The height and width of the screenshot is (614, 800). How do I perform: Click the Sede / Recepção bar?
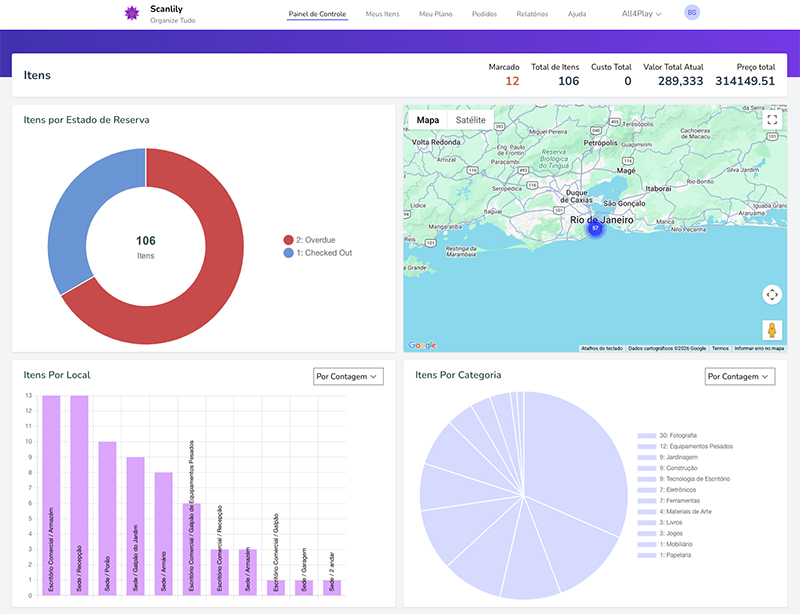[79, 495]
